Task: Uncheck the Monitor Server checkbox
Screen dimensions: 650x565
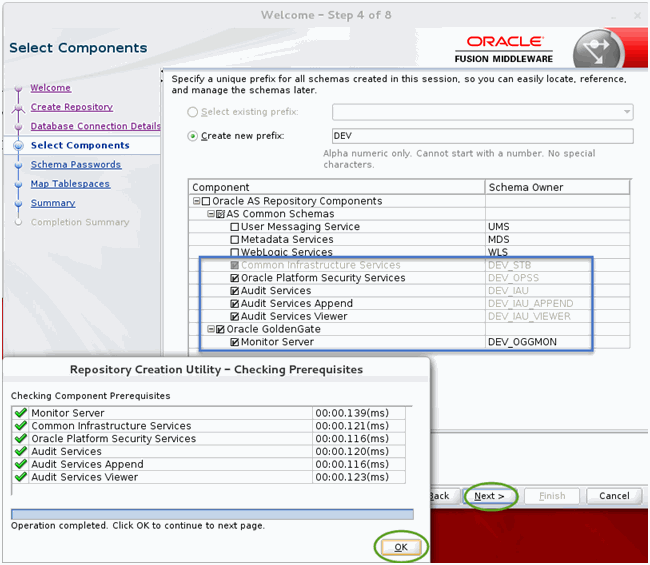Action: click(235, 342)
